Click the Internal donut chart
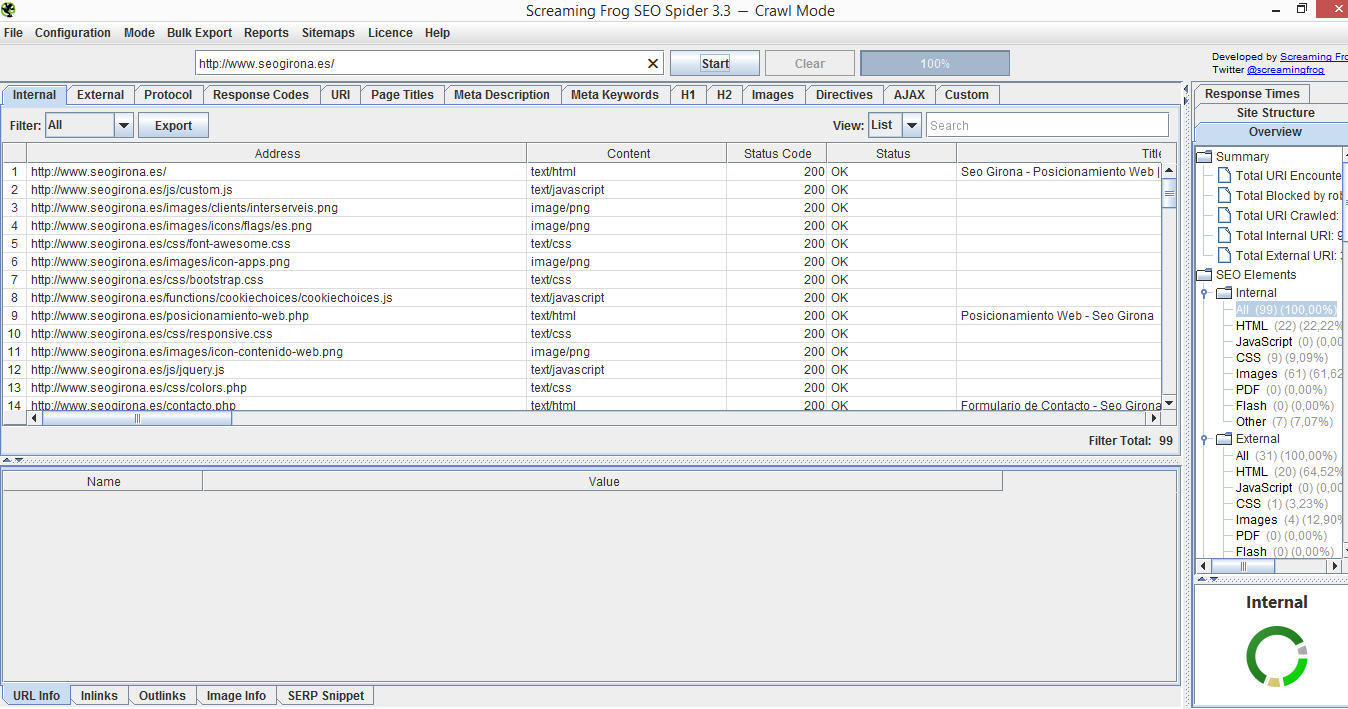1348x709 pixels. pos(1276,657)
